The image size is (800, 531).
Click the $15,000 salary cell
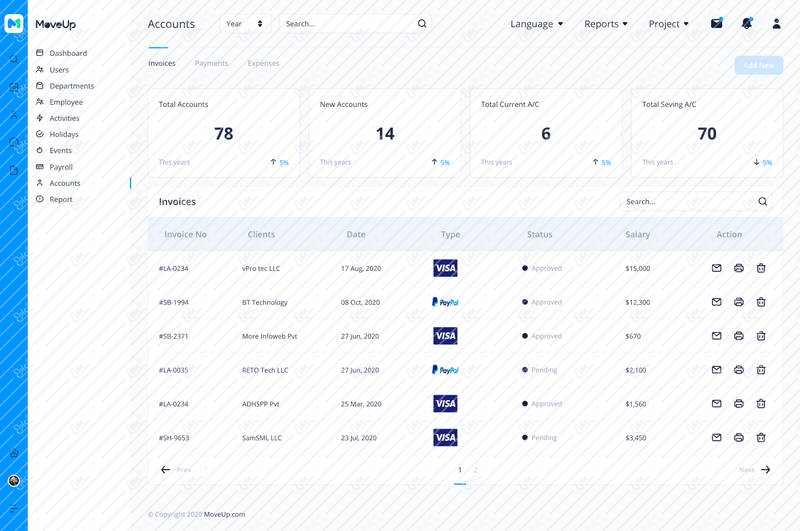click(638, 268)
